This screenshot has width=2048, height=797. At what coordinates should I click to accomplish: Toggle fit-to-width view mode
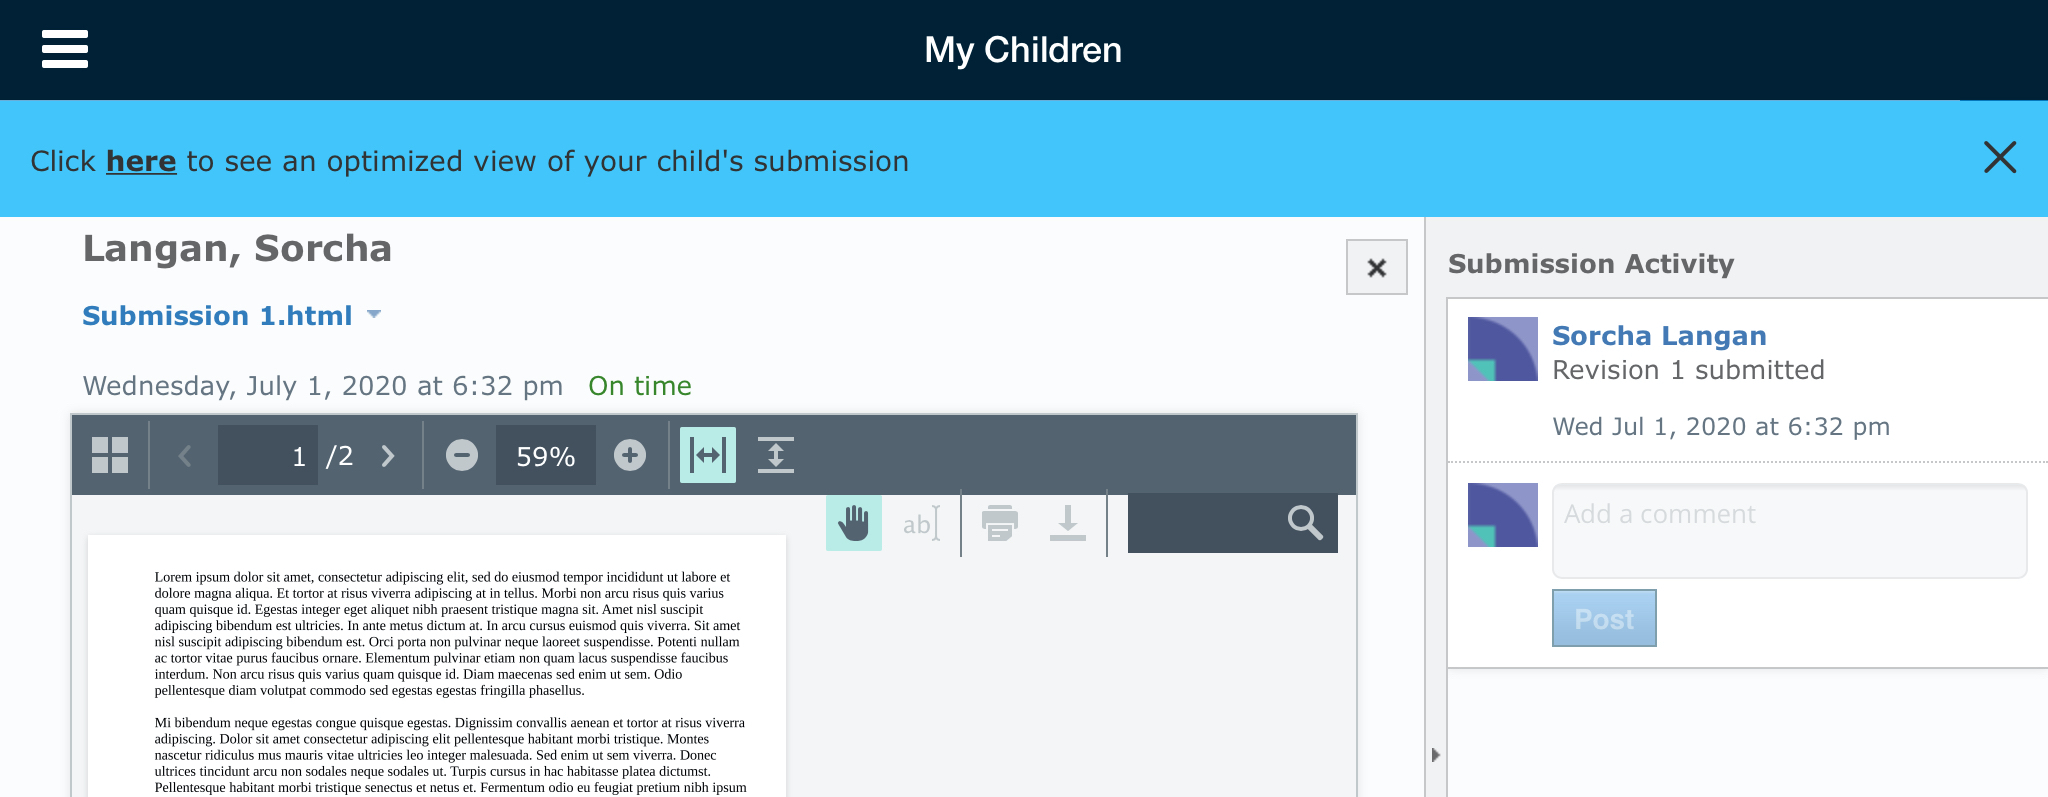tap(707, 455)
